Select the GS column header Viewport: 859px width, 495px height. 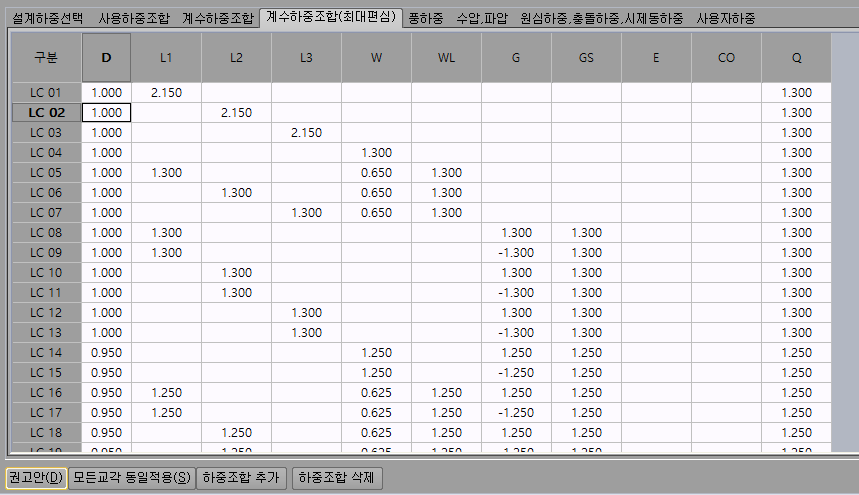(586, 57)
